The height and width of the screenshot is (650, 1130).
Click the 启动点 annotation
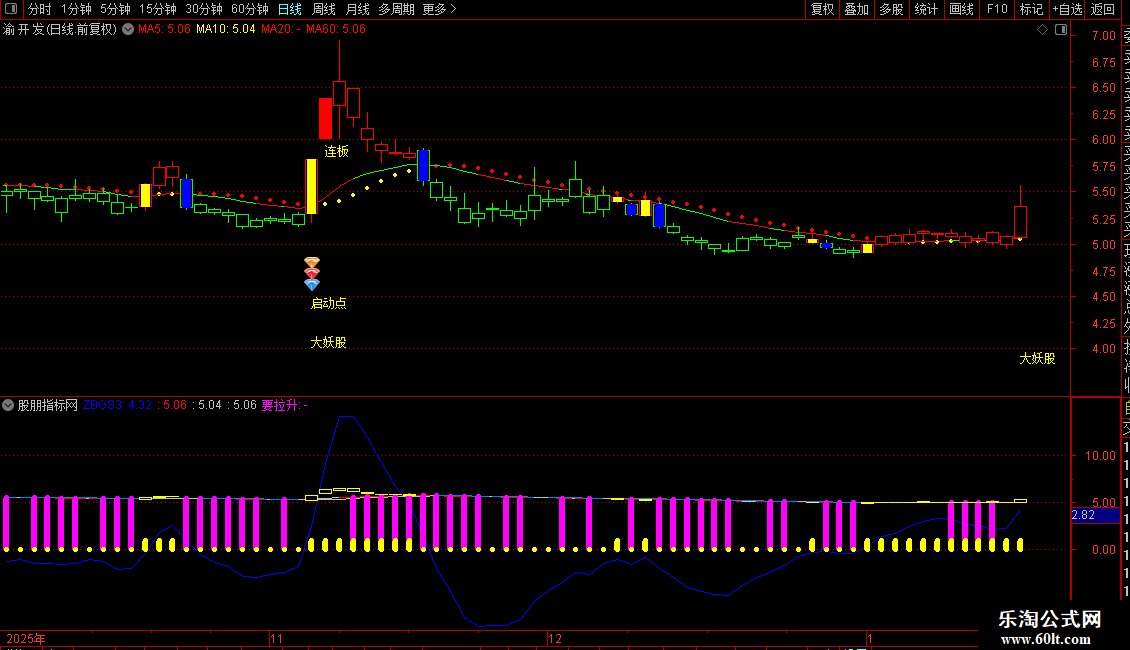click(x=329, y=303)
